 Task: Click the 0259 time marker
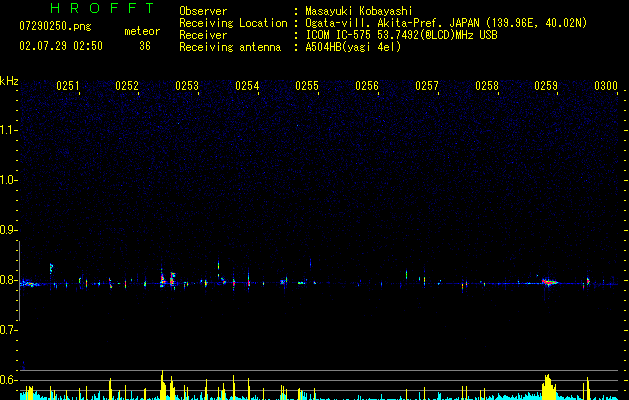pyautogui.click(x=546, y=86)
